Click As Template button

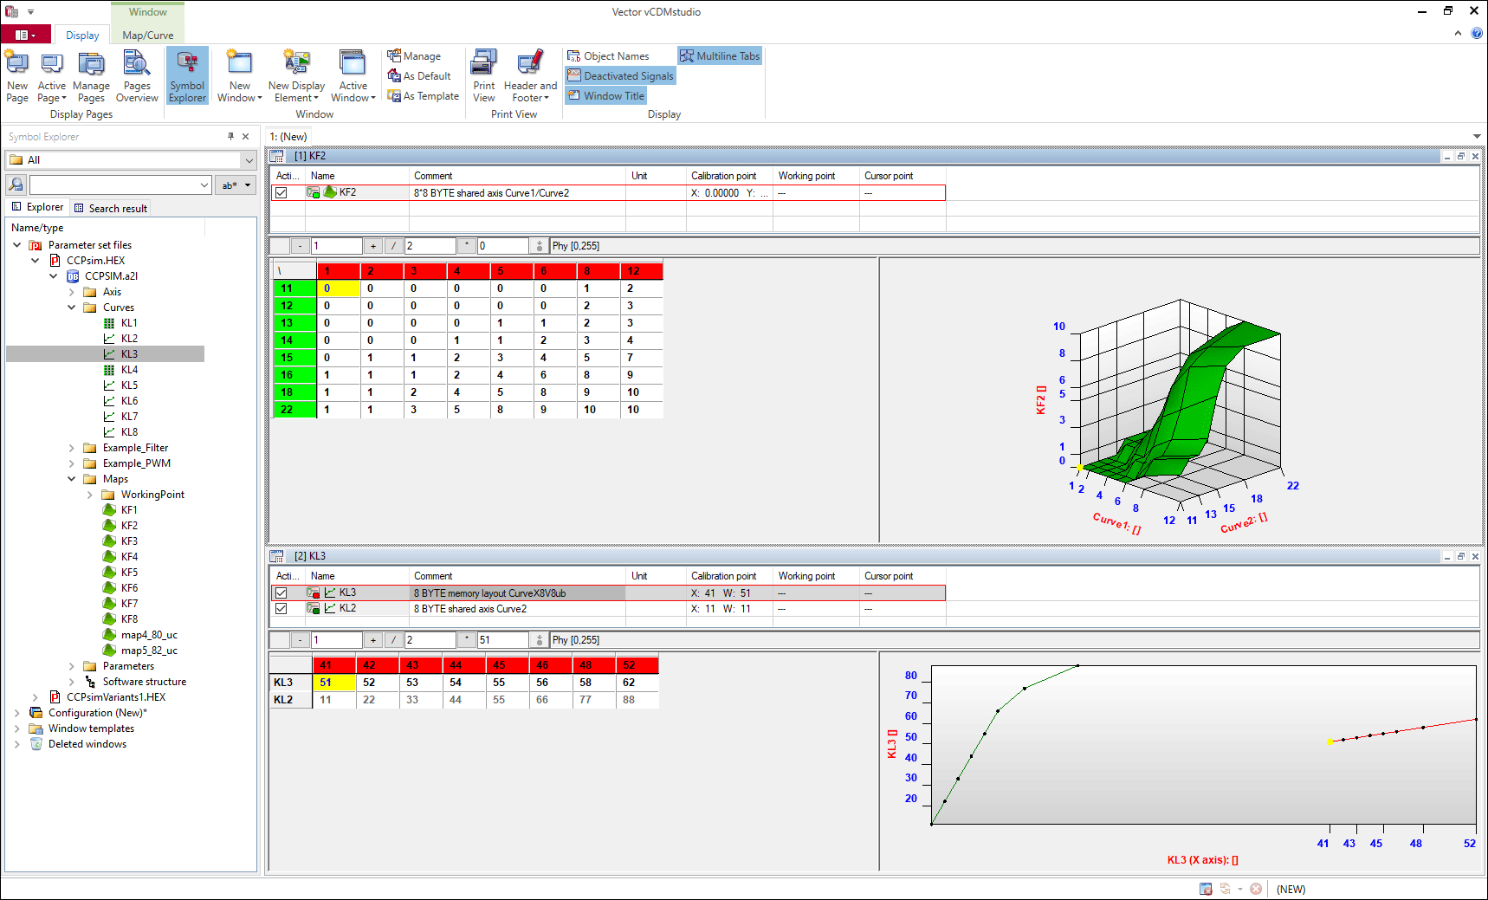pos(423,96)
